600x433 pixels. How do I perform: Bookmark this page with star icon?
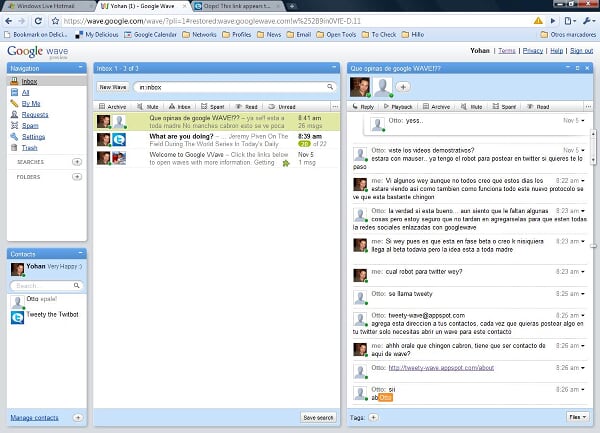(x=55, y=21)
